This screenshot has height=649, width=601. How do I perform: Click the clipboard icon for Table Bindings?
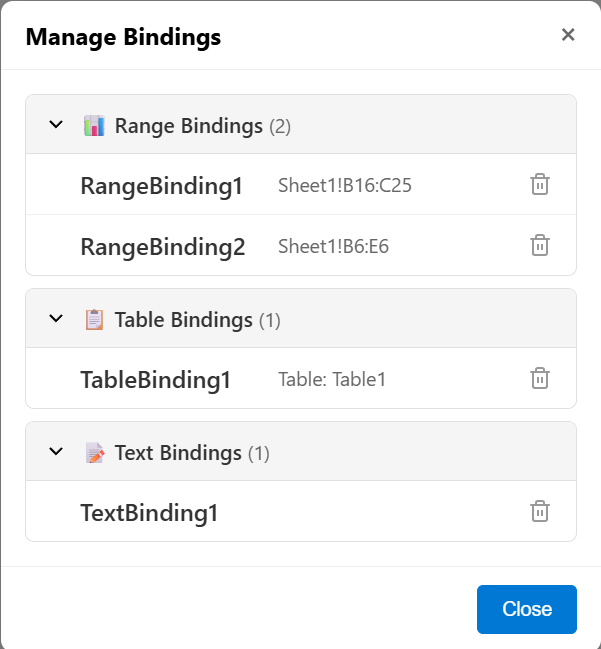click(x=94, y=320)
